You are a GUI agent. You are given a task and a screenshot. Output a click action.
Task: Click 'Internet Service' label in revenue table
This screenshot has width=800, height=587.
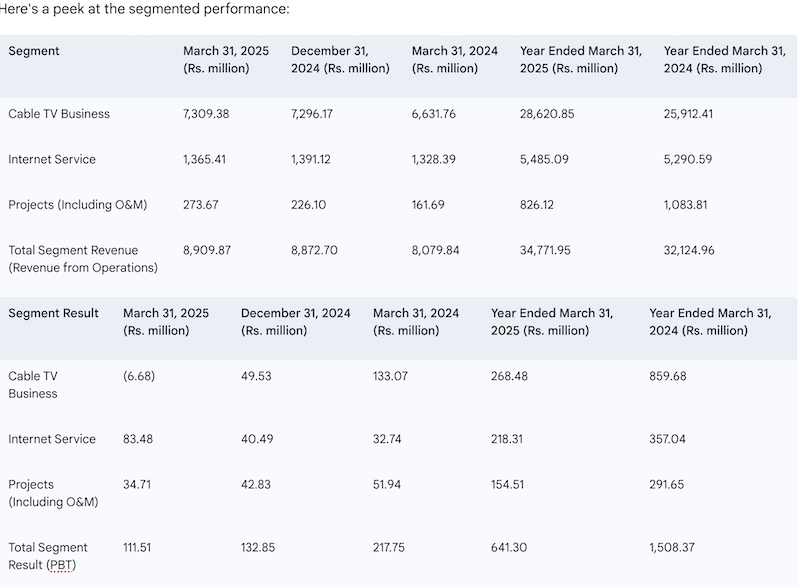[52, 159]
